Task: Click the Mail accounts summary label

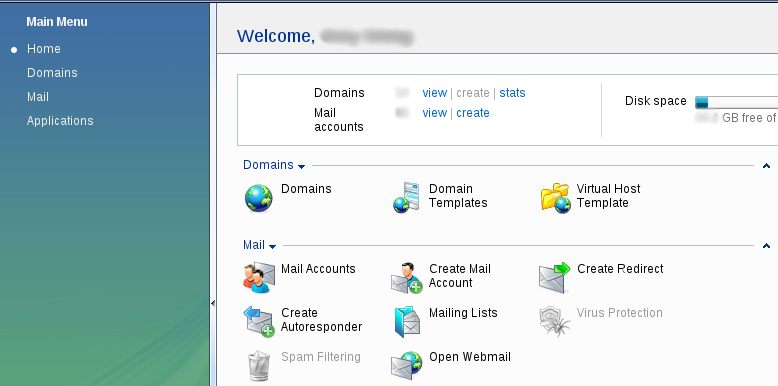Action: (338, 120)
